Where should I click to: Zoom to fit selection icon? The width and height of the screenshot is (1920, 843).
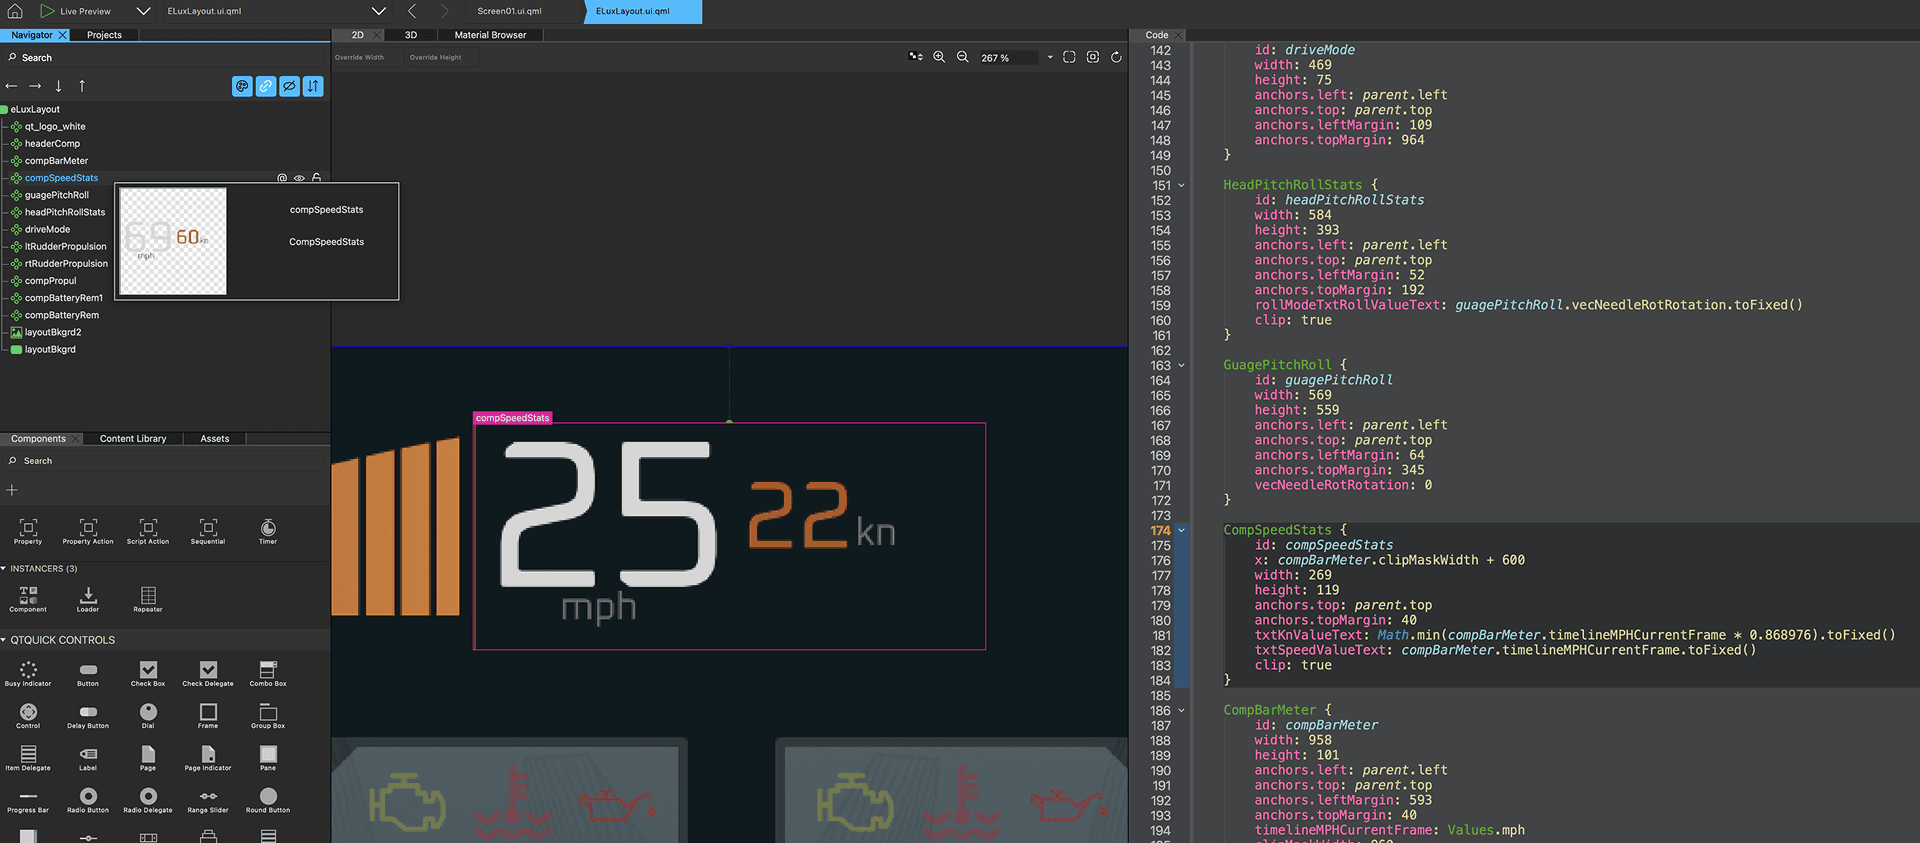coord(1093,57)
